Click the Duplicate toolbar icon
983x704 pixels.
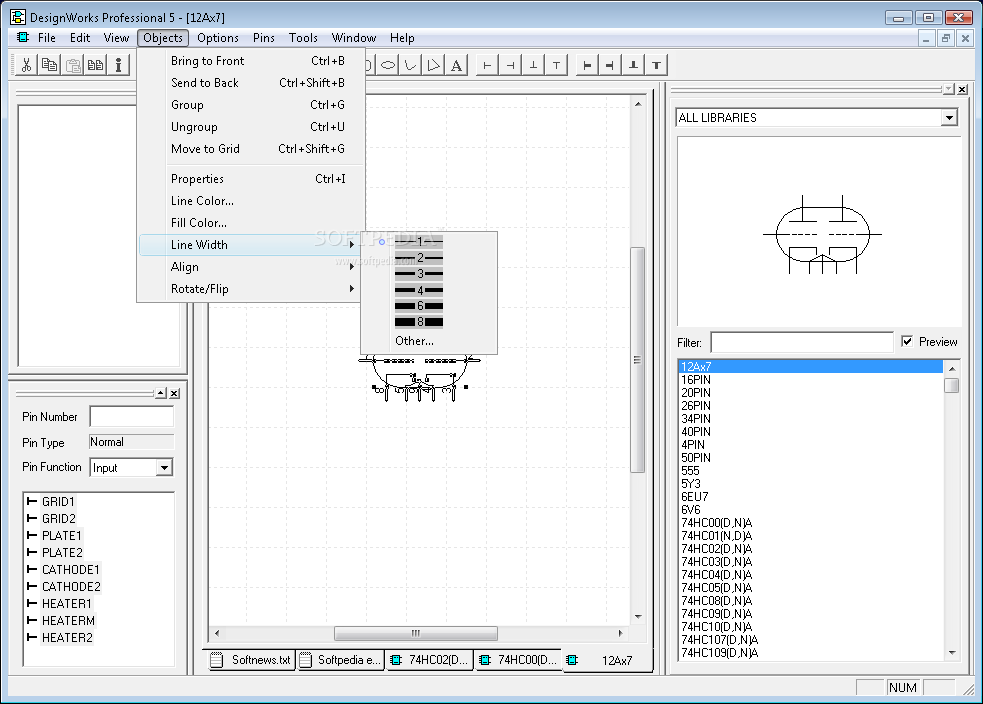click(95, 65)
